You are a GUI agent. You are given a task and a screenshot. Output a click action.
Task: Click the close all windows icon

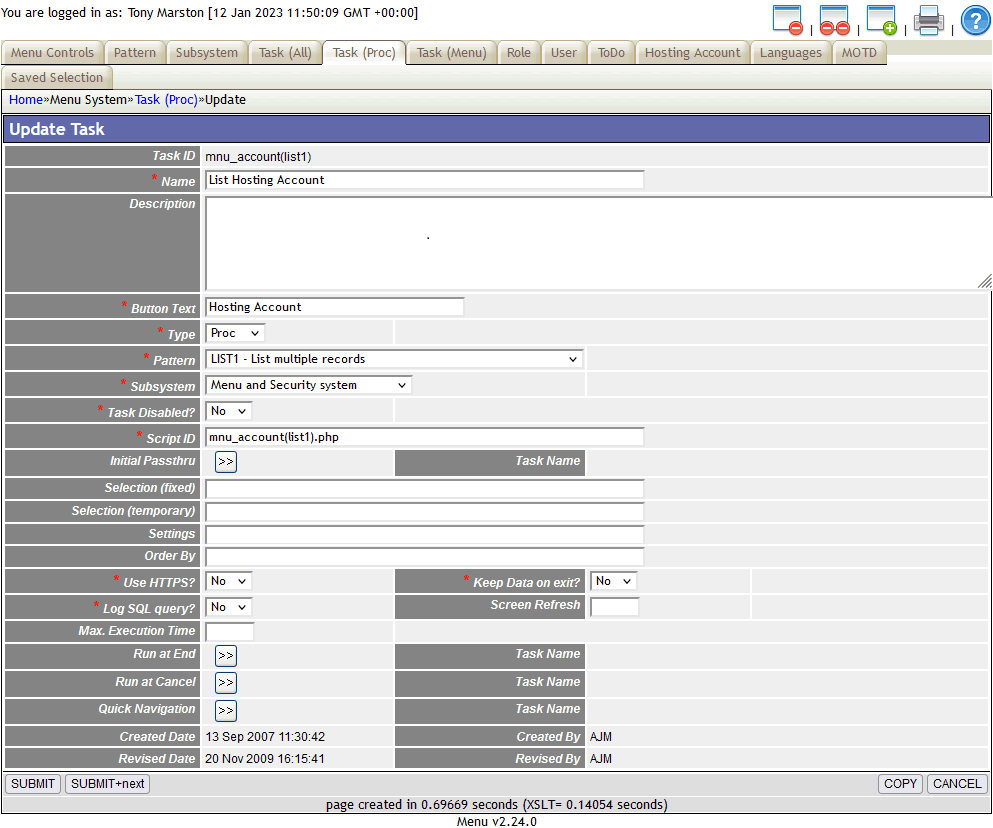[x=833, y=19]
